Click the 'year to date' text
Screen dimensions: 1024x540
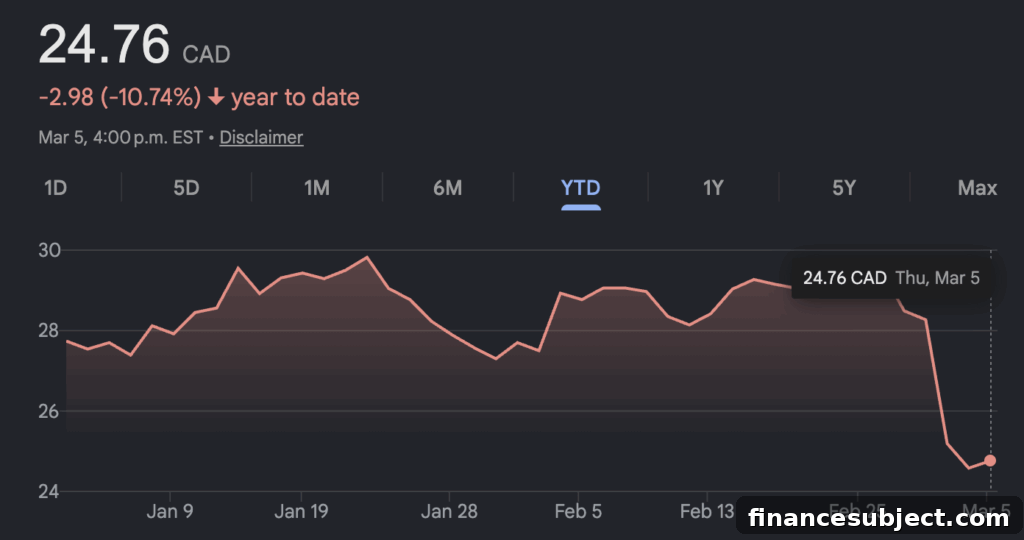pyautogui.click(x=295, y=97)
